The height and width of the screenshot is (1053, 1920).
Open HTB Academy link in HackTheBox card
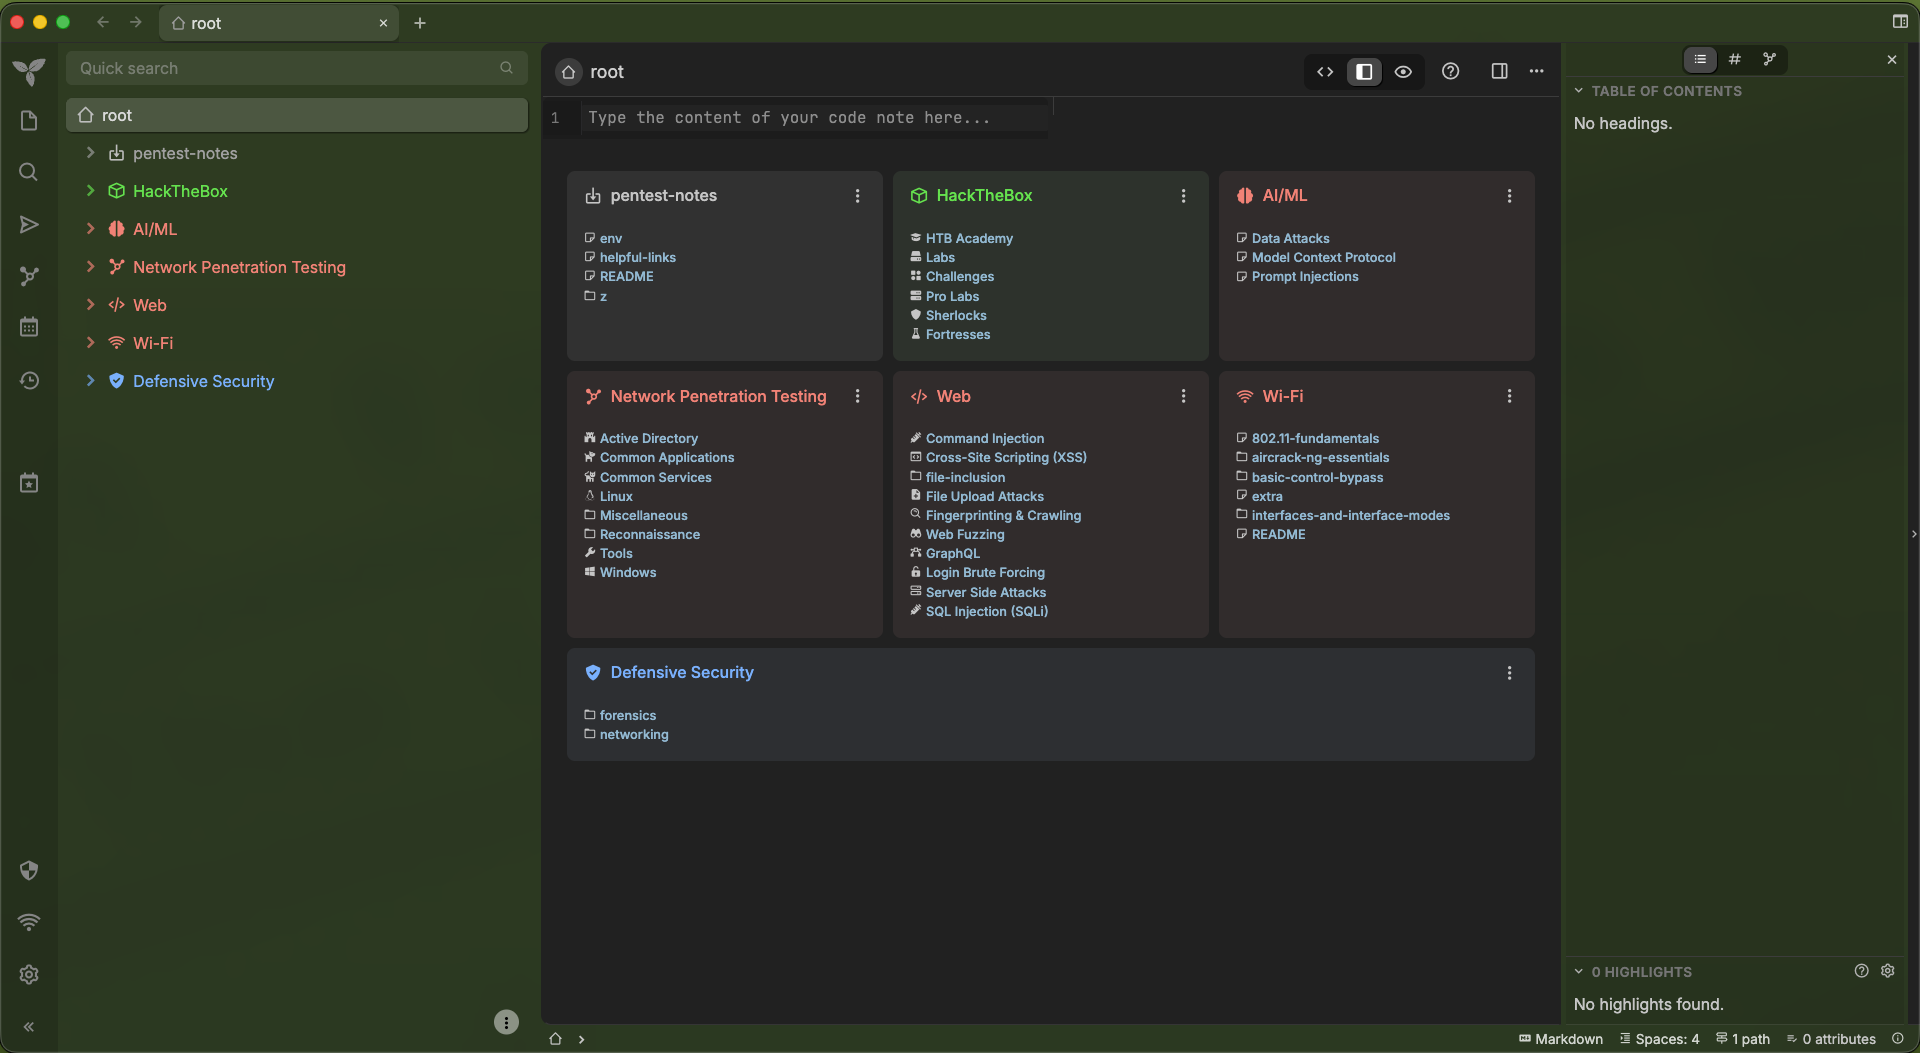969,238
